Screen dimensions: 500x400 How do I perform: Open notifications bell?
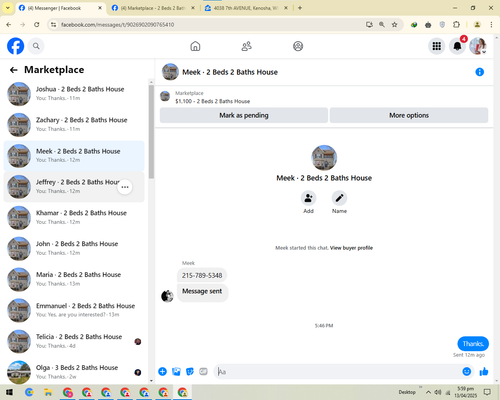tap(457, 46)
